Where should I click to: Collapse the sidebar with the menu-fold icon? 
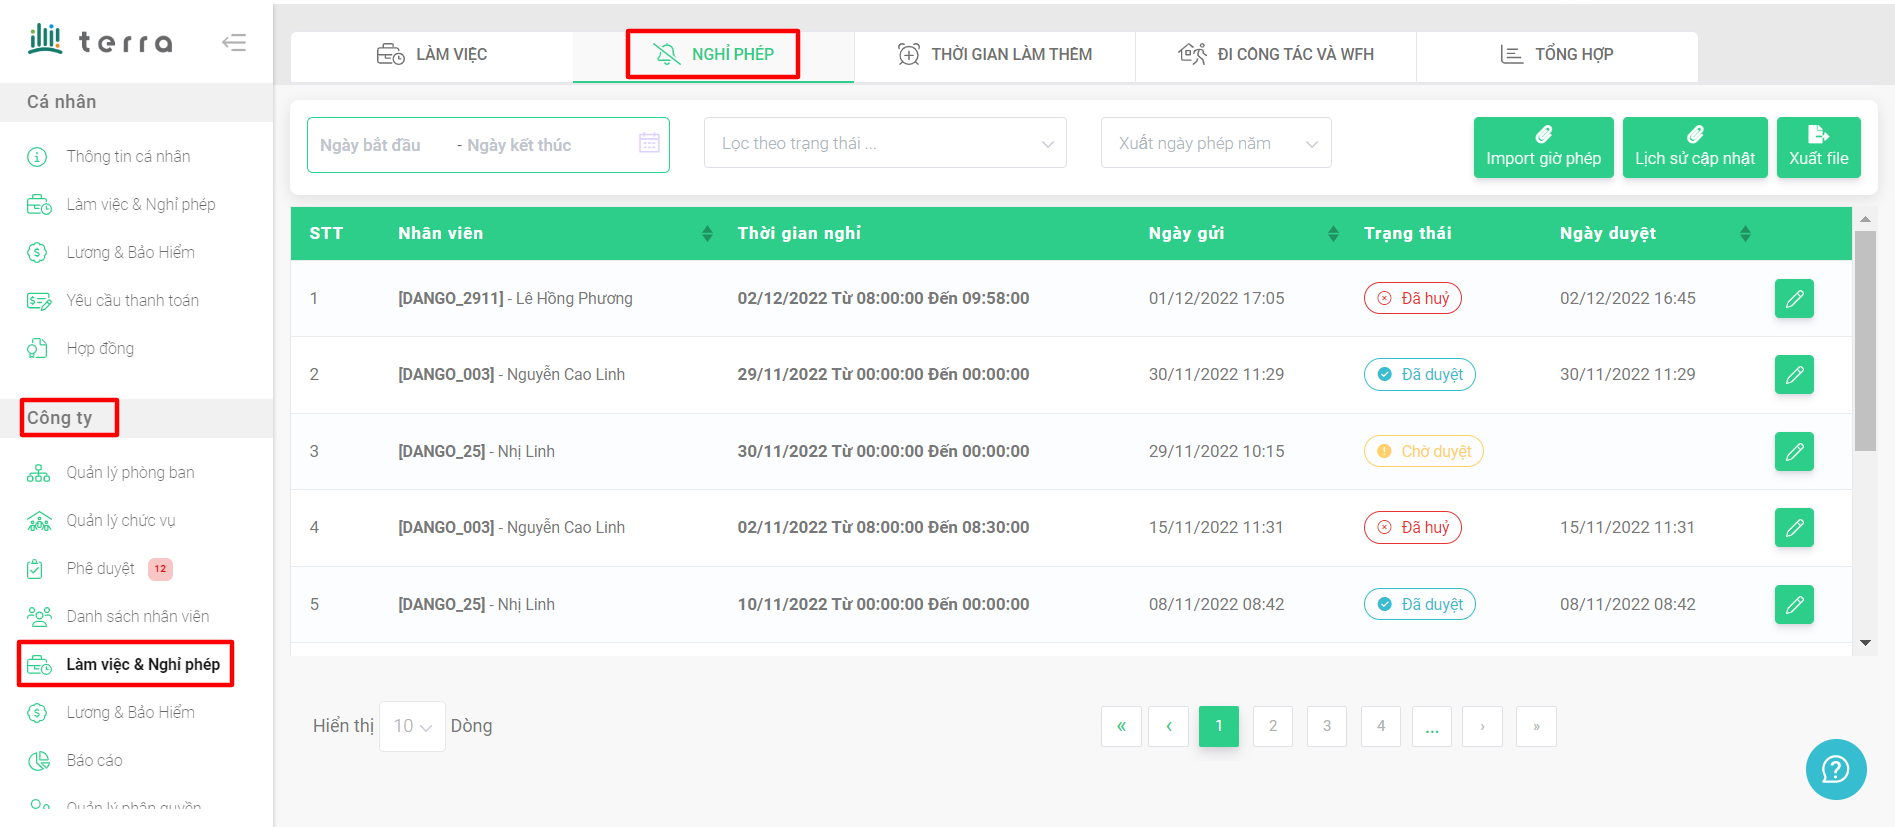click(234, 42)
